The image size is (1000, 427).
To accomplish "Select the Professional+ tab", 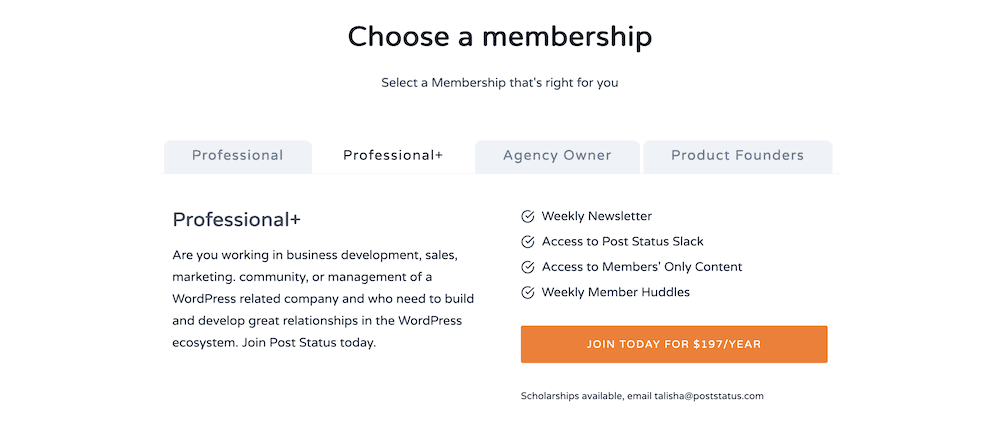I will coord(393,156).
